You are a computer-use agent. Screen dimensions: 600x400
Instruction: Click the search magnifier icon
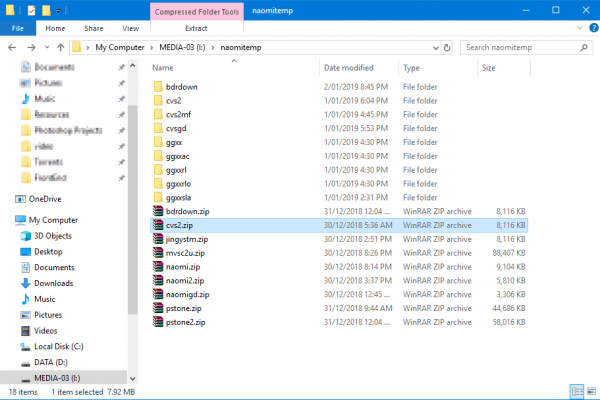(x=584, y=47)
